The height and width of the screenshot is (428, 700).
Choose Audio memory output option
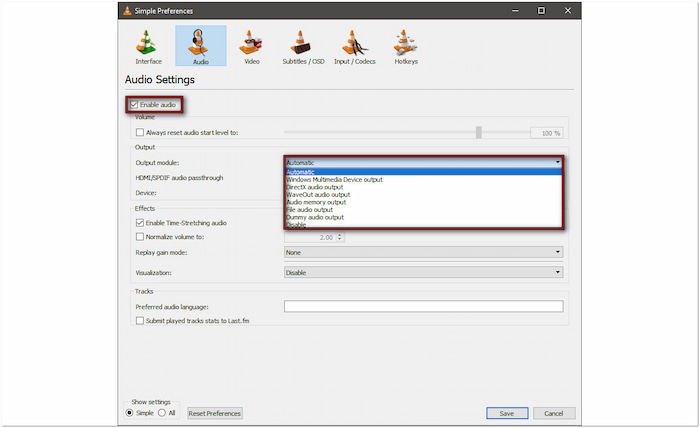point(423,202)
